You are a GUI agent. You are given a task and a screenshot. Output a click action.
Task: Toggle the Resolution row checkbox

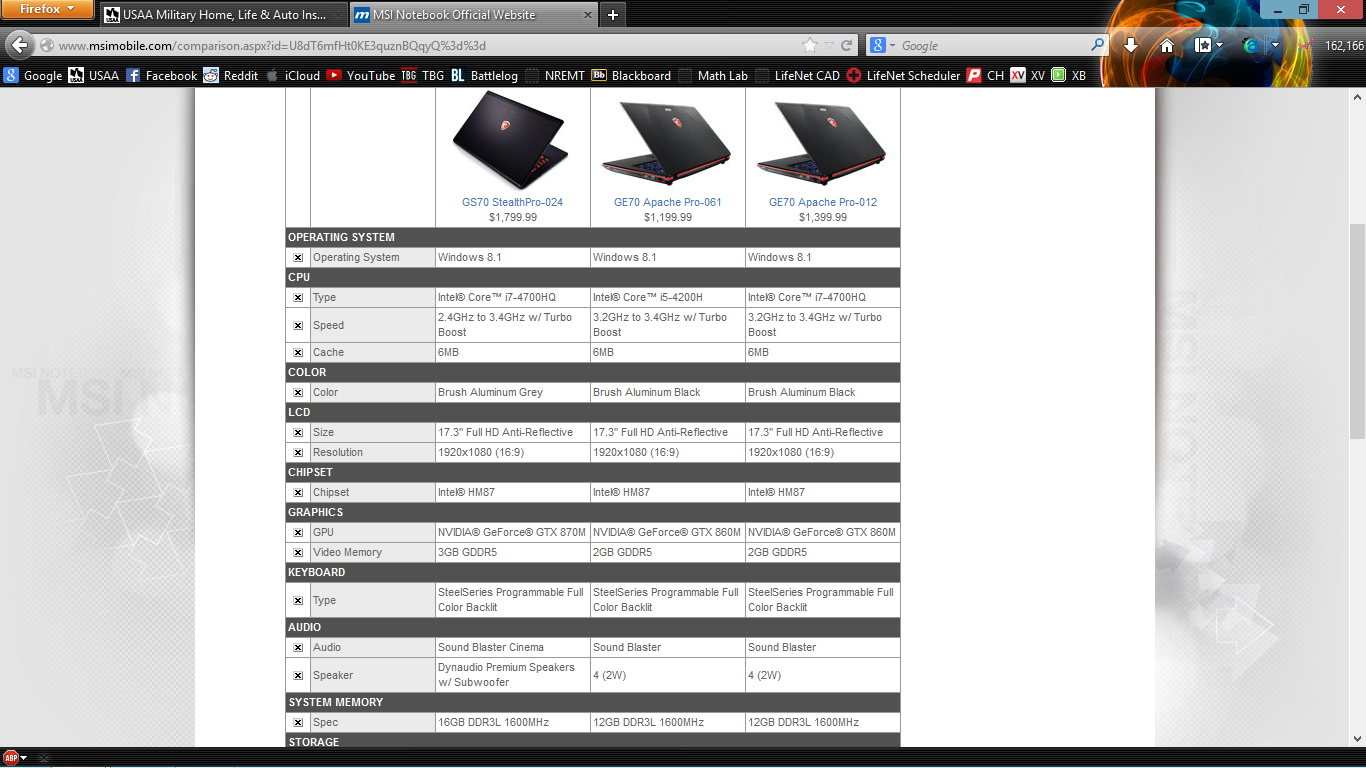click(298, 452)
